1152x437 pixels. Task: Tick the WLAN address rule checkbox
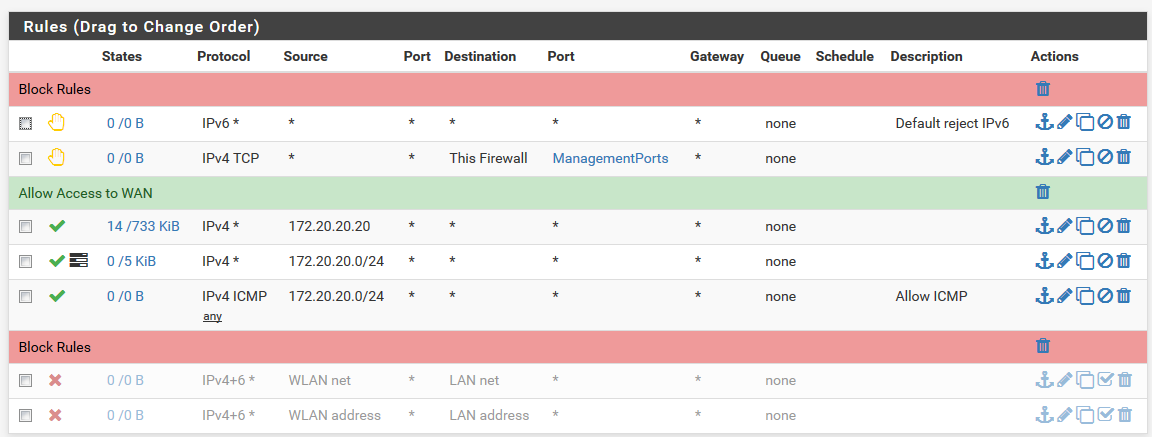pyautogui.click(x=26, y=416)
